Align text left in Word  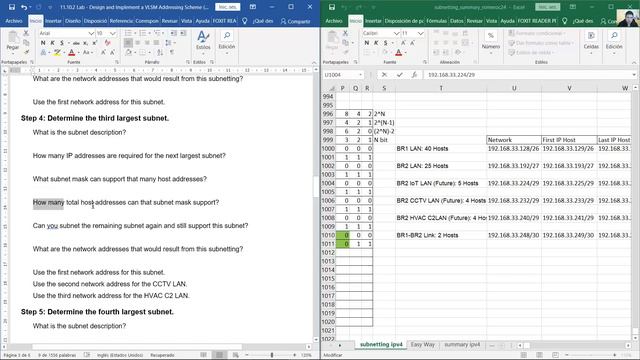pyautogui.click(x=128, y=43)
